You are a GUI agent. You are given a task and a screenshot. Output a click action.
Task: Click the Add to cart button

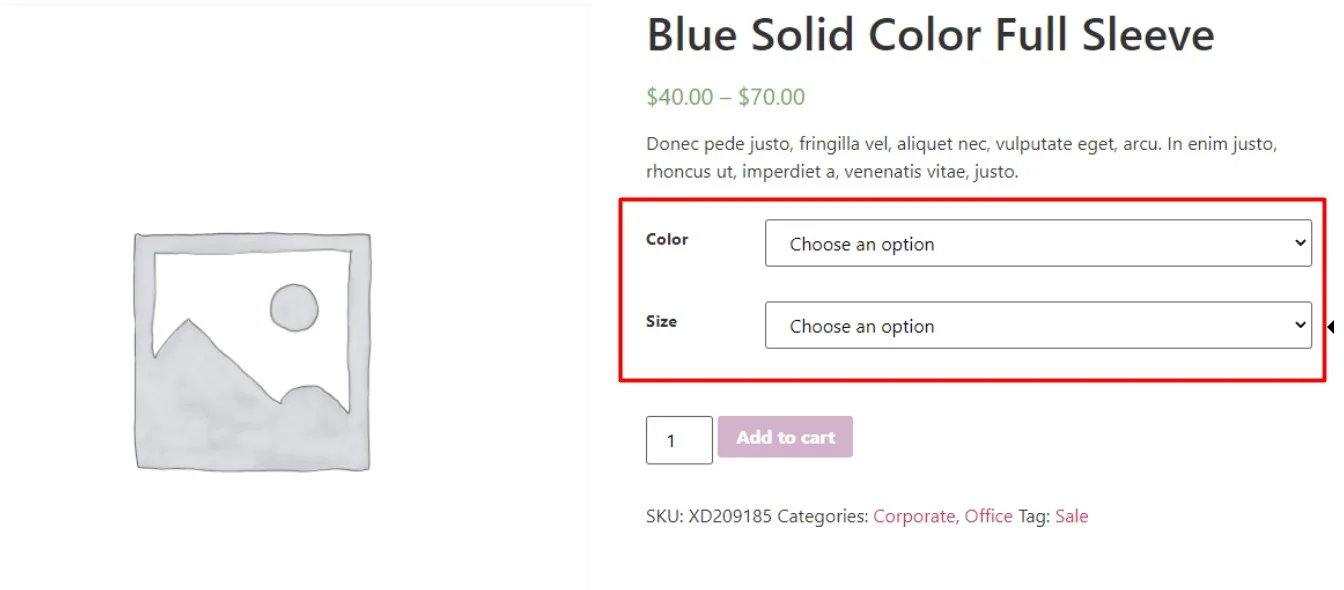pyautogui.click(x=785, y=437)
